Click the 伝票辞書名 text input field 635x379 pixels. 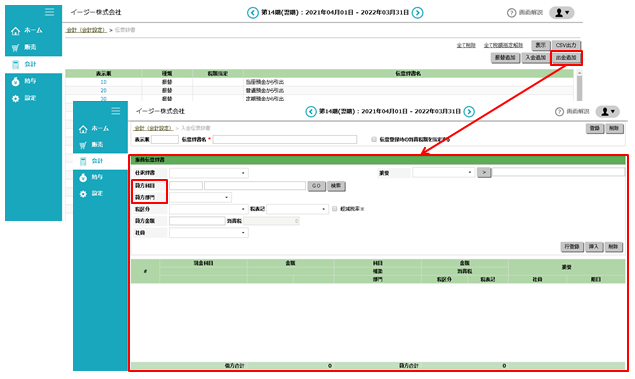click(285, 139)
